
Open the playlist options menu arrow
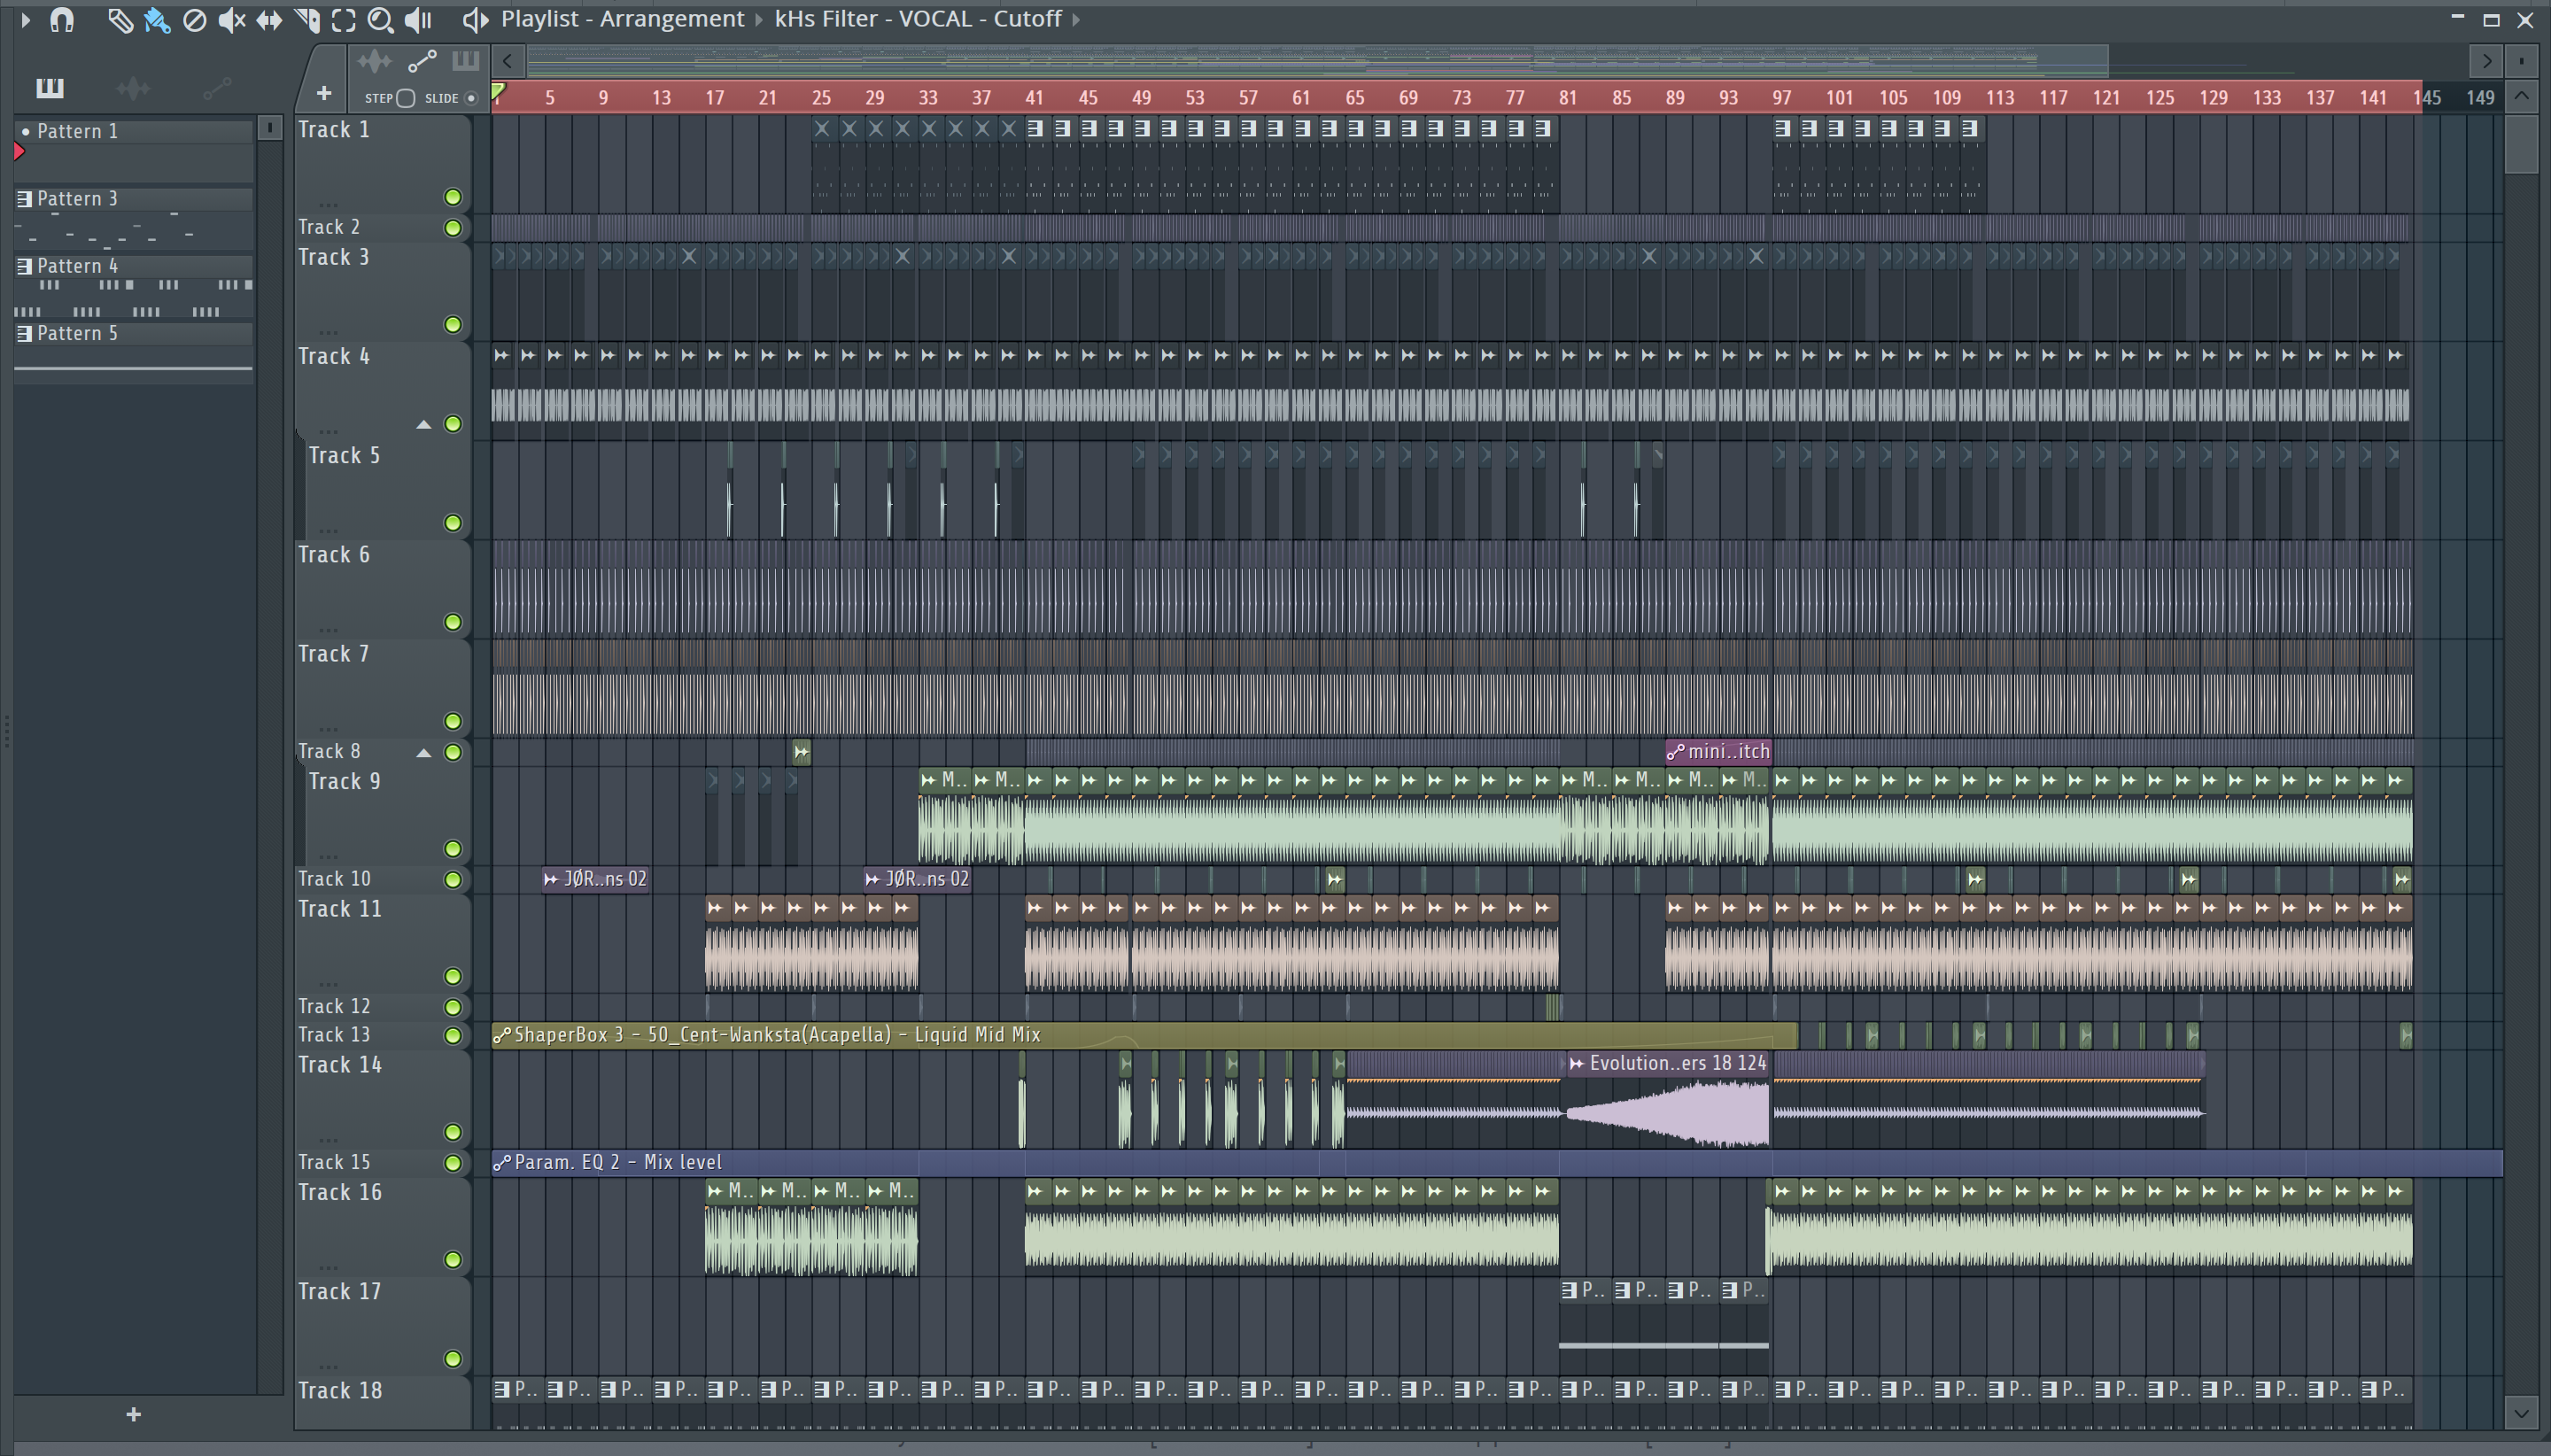click(25, 19)
